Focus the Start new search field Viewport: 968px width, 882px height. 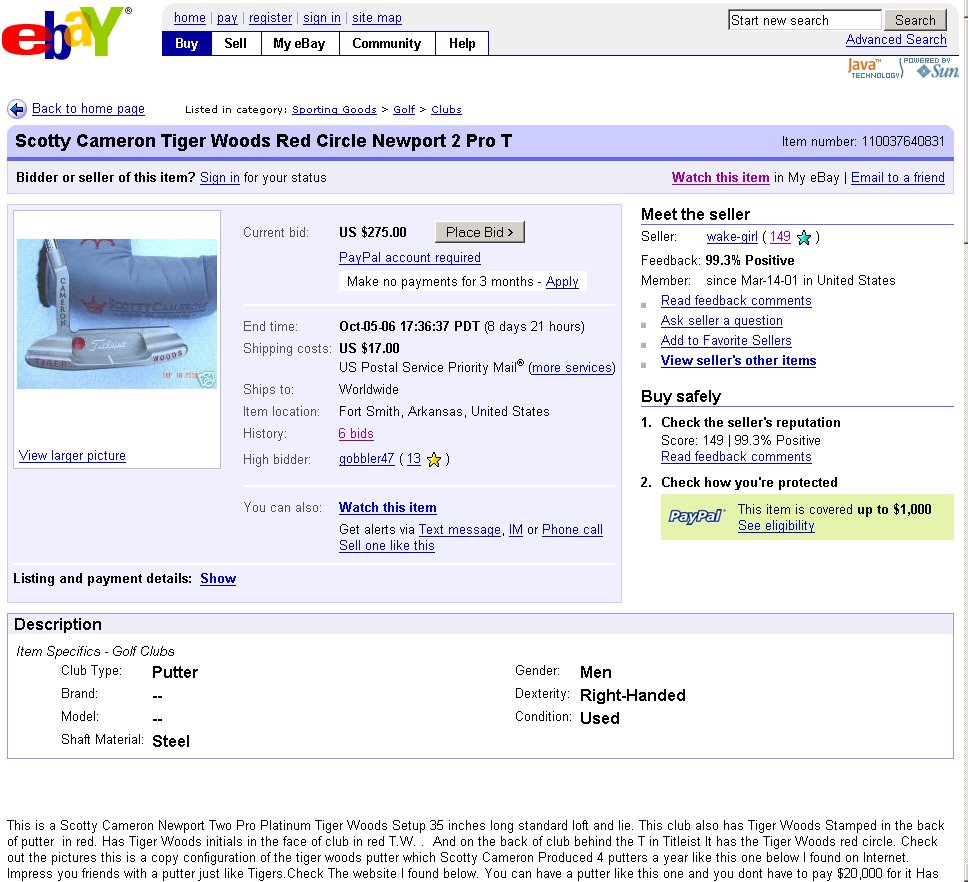pos(804,20)
